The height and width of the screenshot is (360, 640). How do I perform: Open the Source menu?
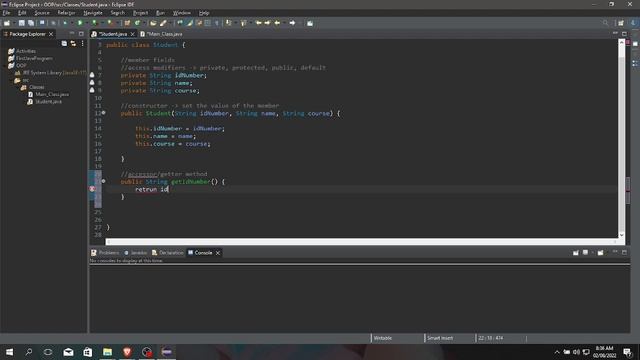point(42,13)
